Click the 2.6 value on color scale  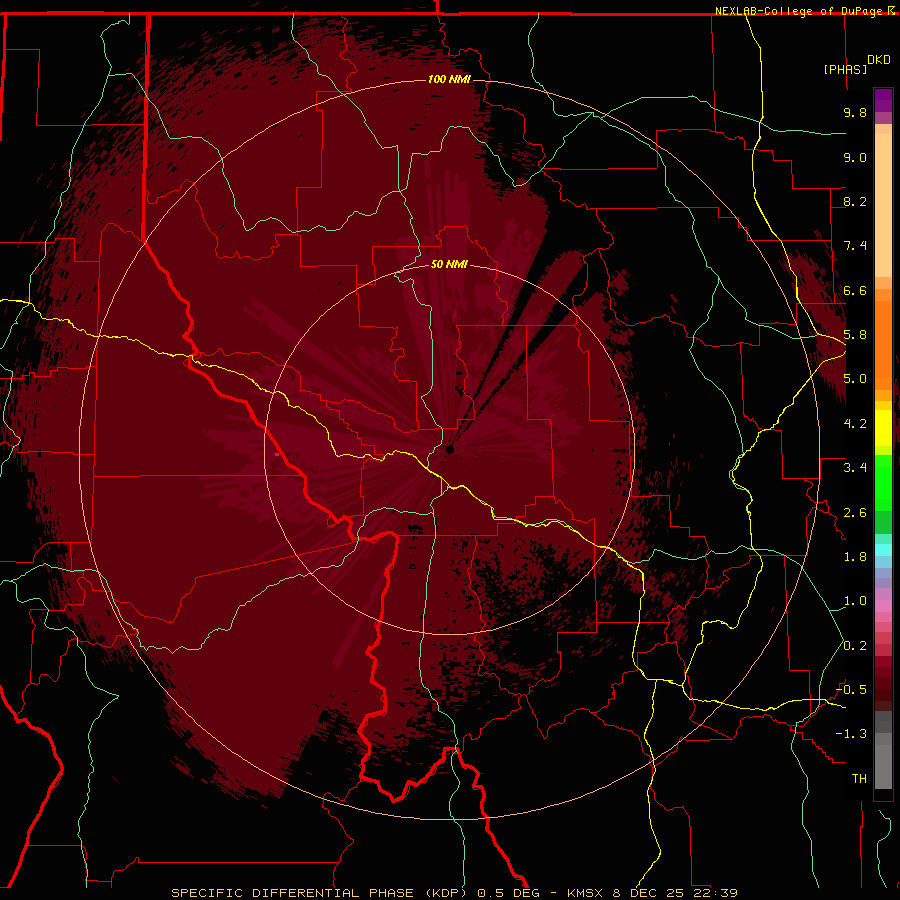click(x=855, y=513)
